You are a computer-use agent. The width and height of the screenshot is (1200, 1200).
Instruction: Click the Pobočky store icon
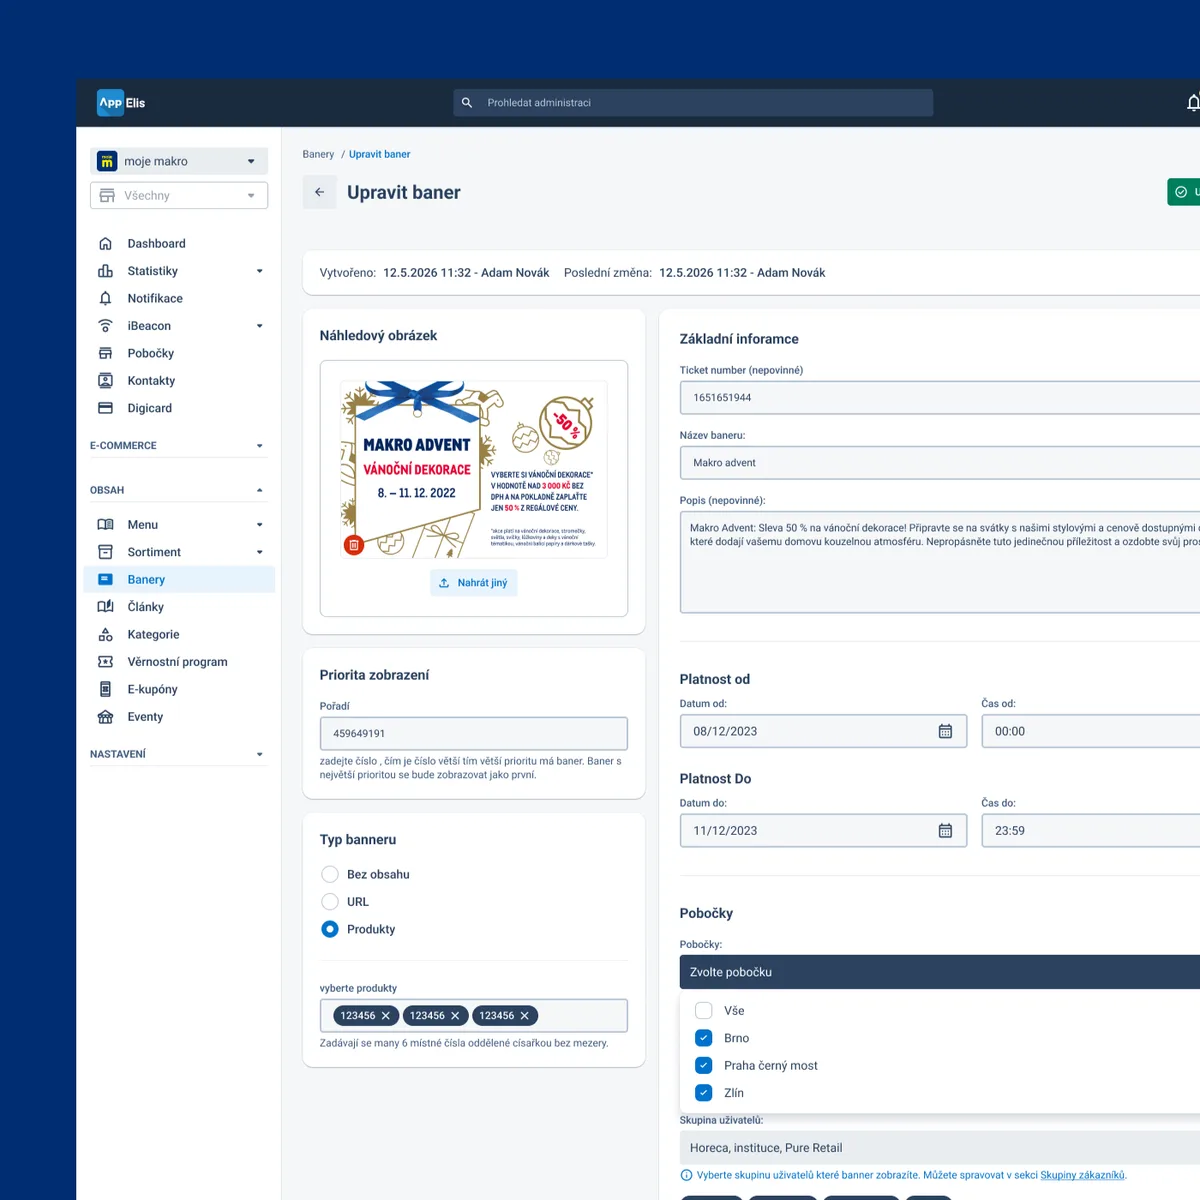105,353
